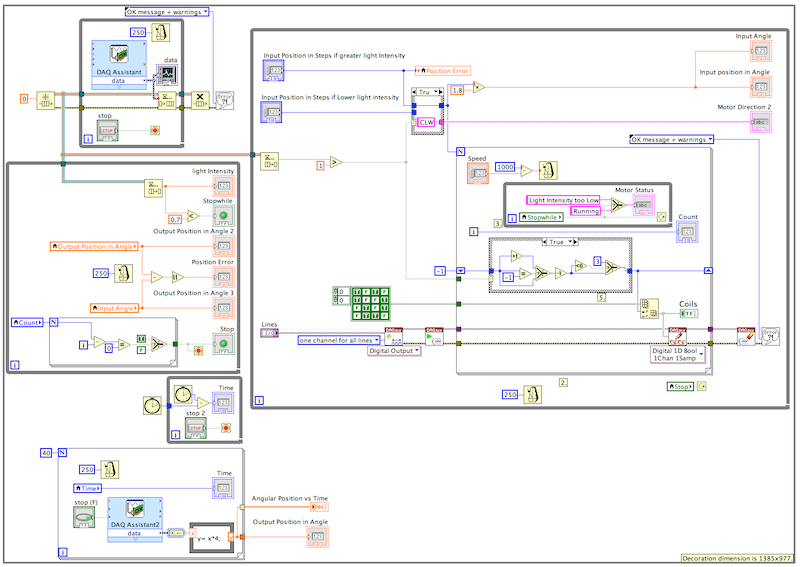Select error handler icon in top-left loop area
The width and height of the screenshot is (800, 567).
coord(224,100)
